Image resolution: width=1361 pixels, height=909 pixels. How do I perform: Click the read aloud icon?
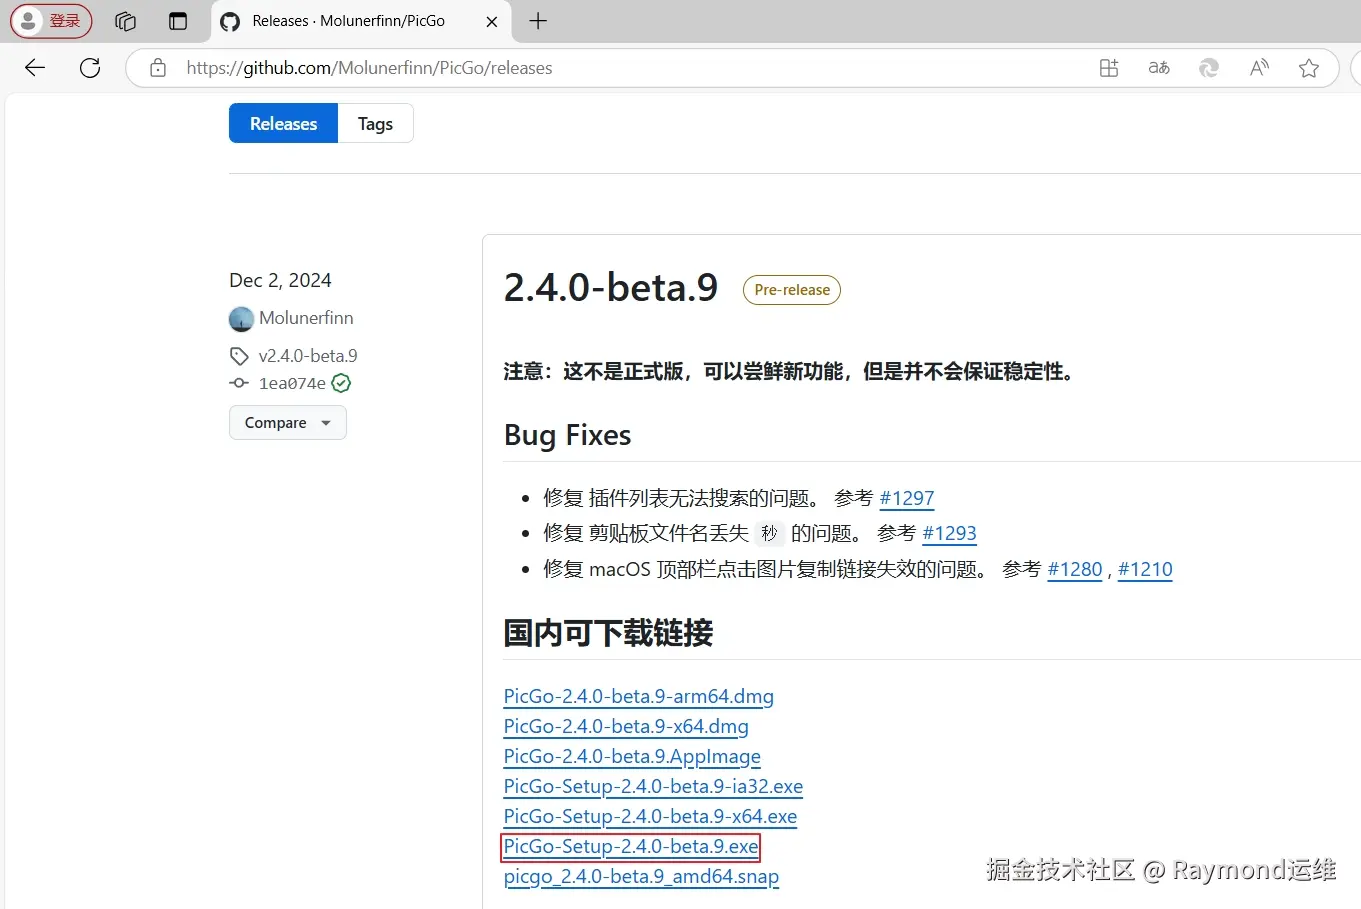(x=1259, y=68)
